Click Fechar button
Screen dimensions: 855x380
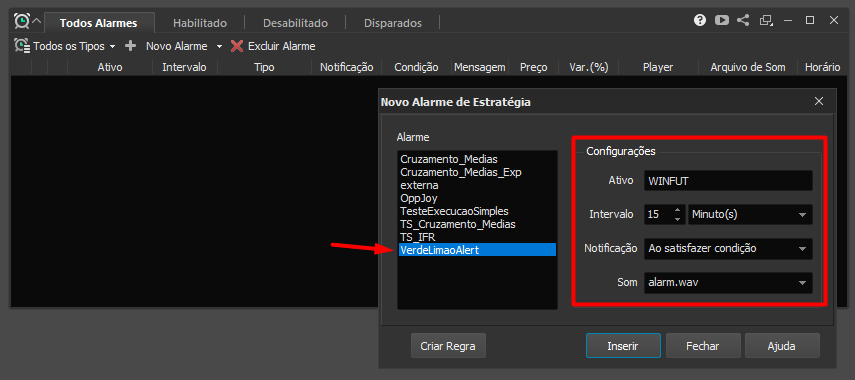point(703,346)
